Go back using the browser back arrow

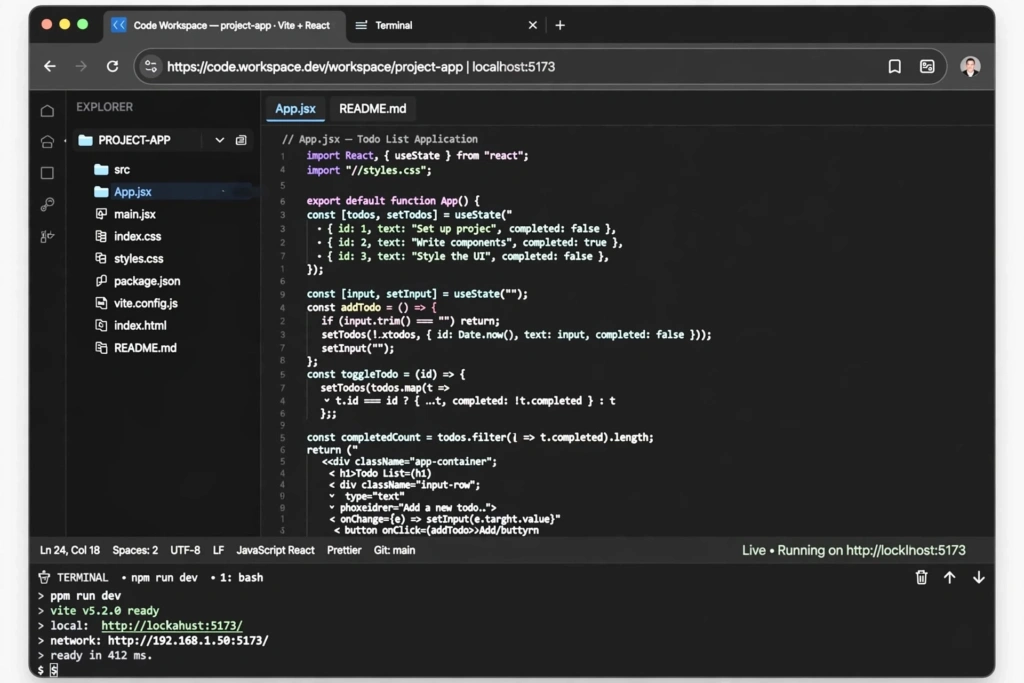click(x=50, y=66)
